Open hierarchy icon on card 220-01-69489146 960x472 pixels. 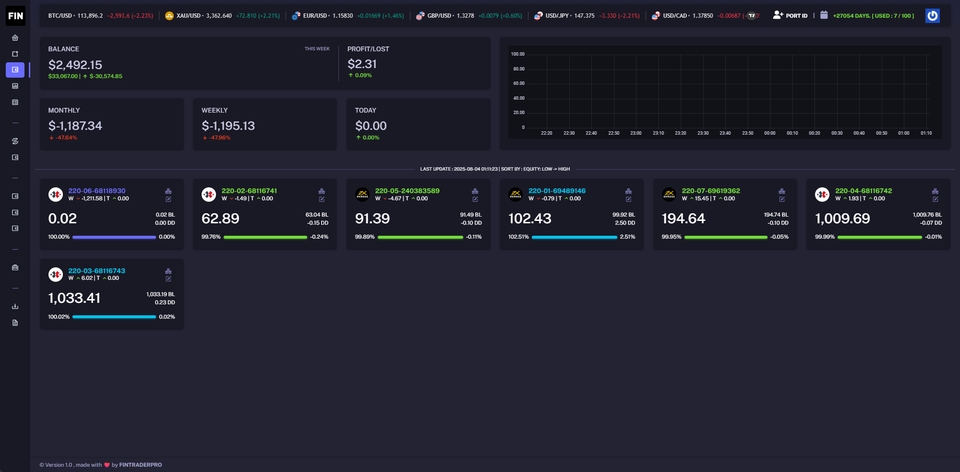click(x=628, y=192)
